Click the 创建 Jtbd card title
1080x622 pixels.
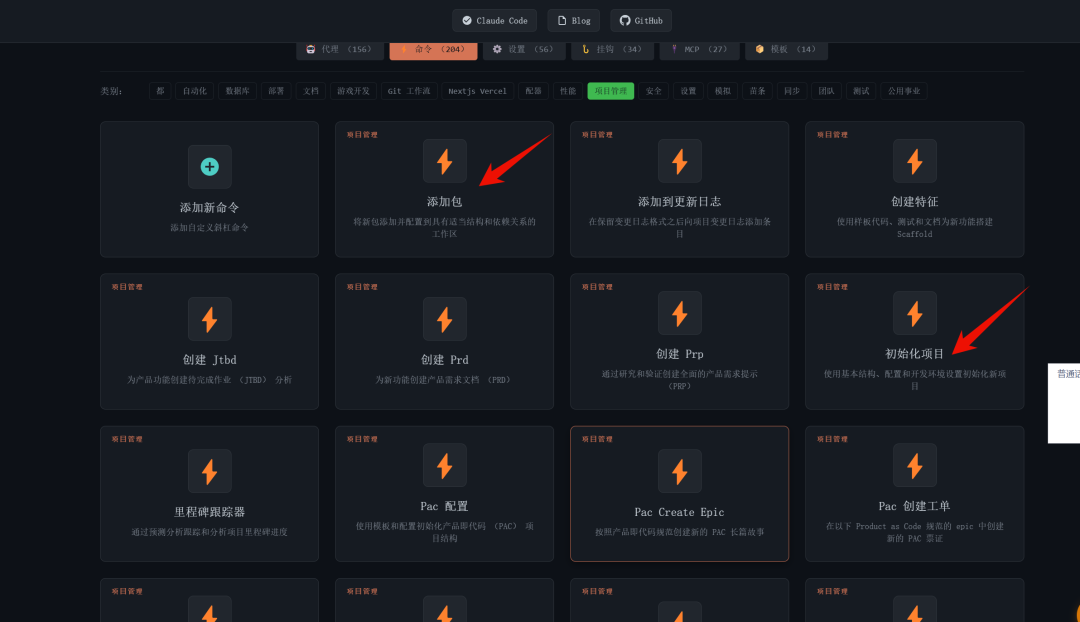[209, 360]
